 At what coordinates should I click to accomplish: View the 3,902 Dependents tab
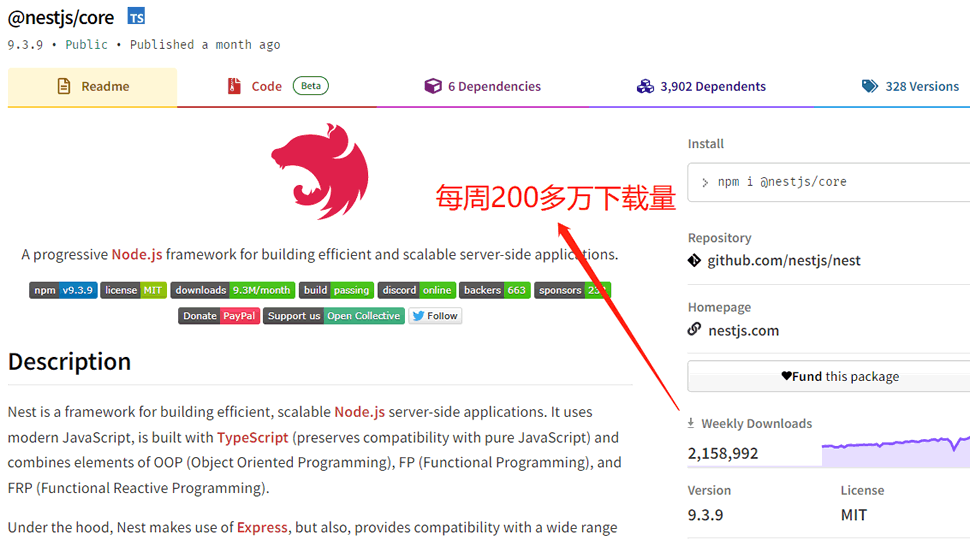(701, 87)
